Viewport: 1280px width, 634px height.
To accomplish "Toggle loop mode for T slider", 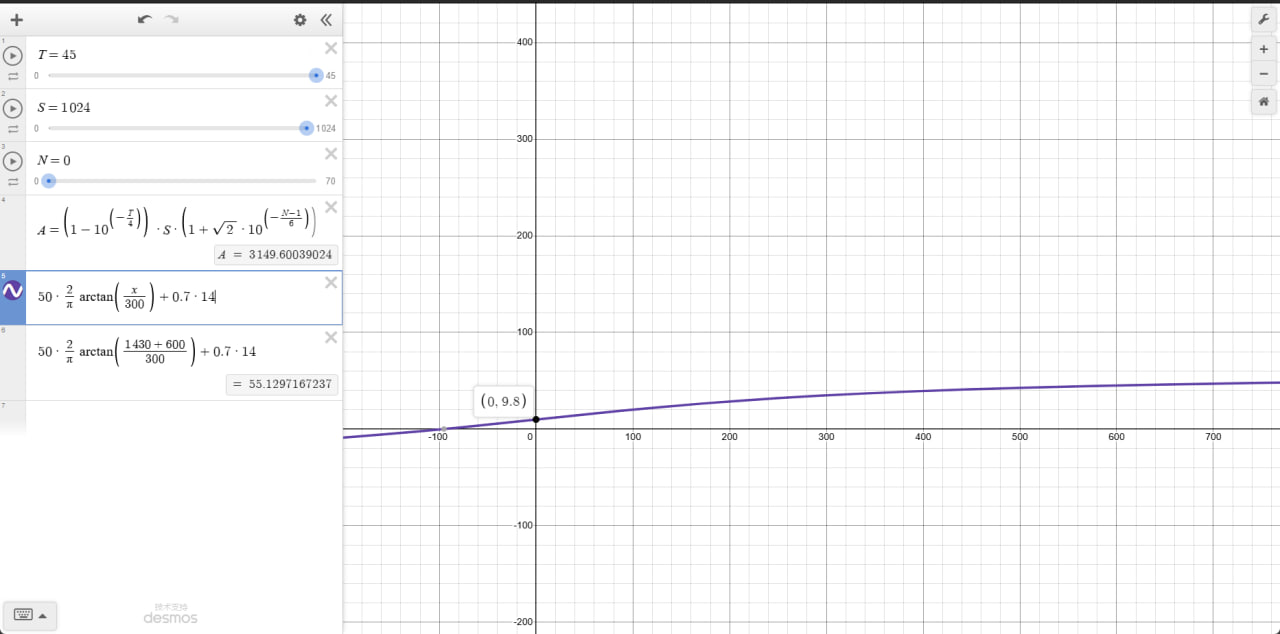I will (x=13, y=76).
